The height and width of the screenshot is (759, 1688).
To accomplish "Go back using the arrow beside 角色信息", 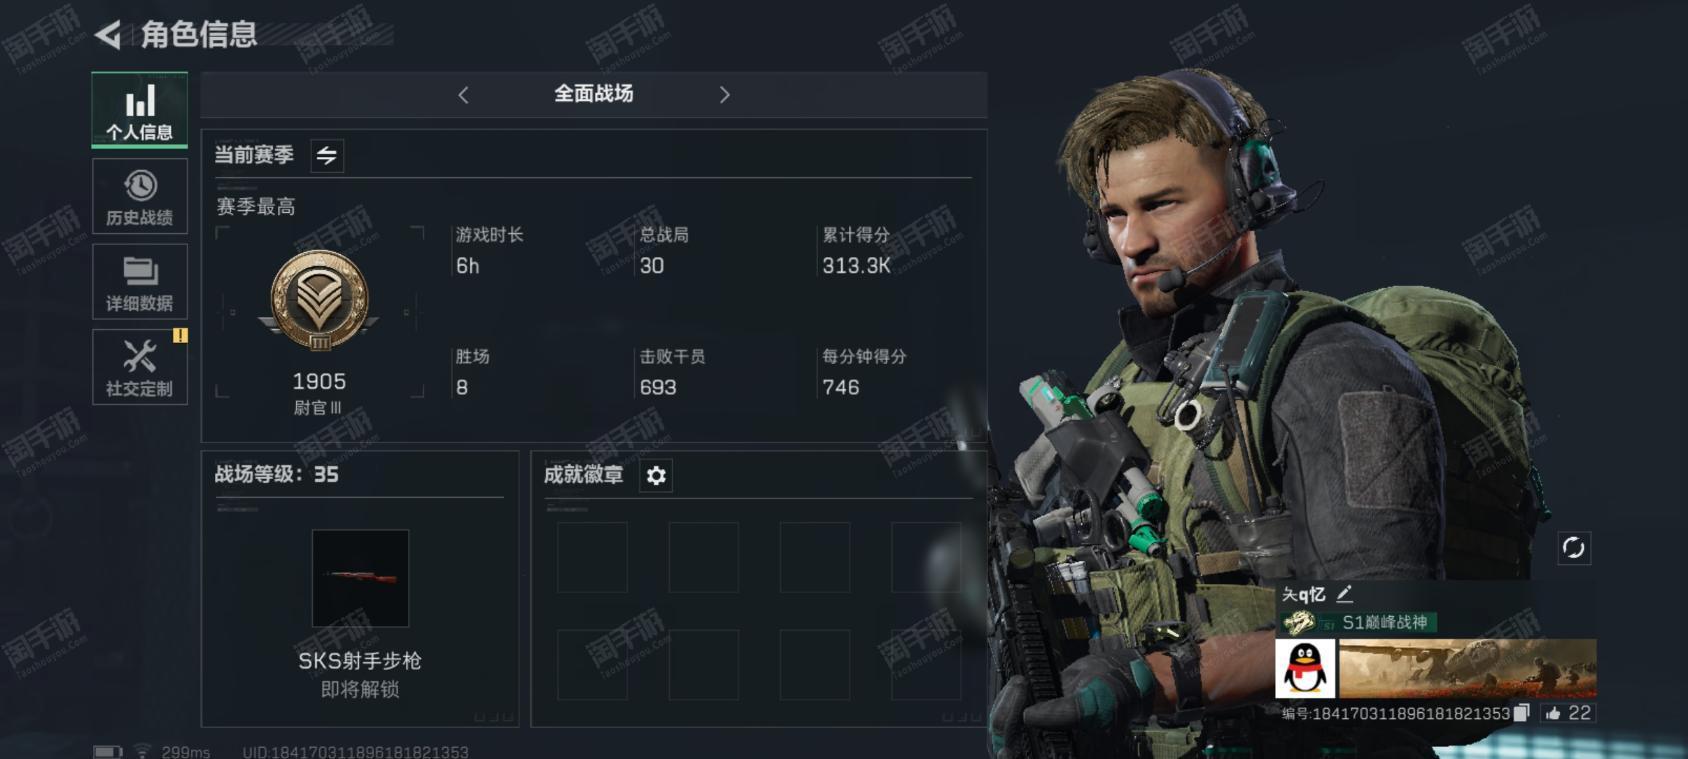I will [108, 35].
